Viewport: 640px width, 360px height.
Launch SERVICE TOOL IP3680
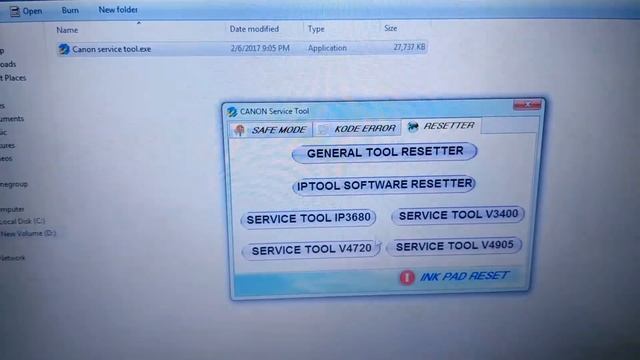point(308,218)
